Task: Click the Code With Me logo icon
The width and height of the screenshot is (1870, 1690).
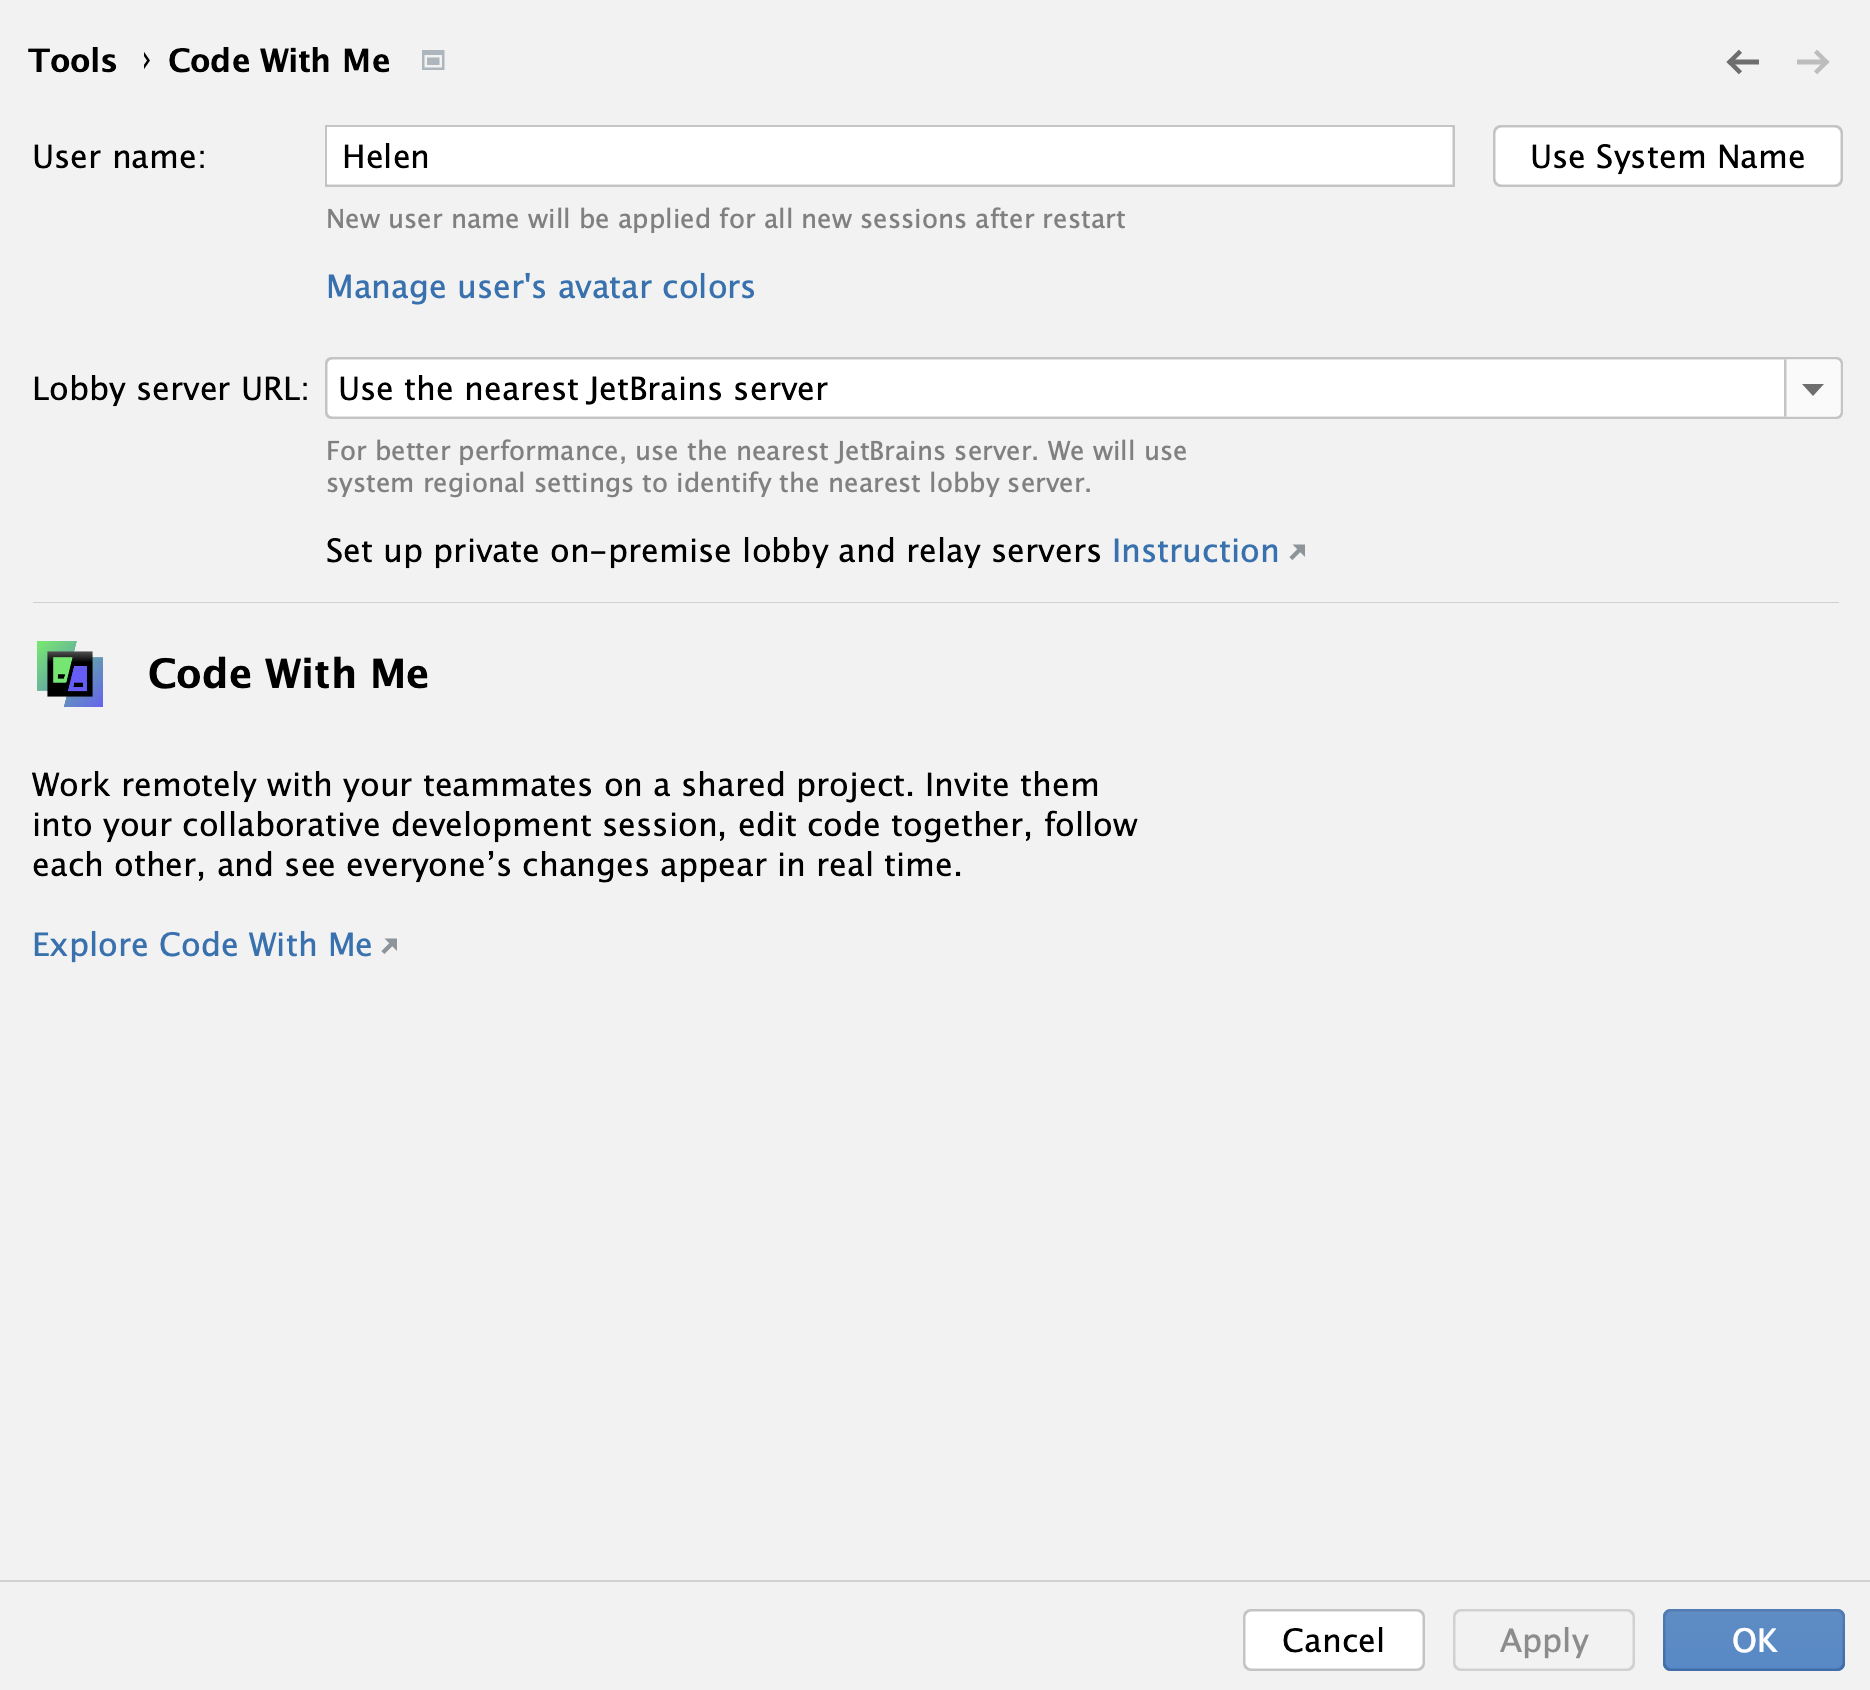Action: [x=71, y=675]
